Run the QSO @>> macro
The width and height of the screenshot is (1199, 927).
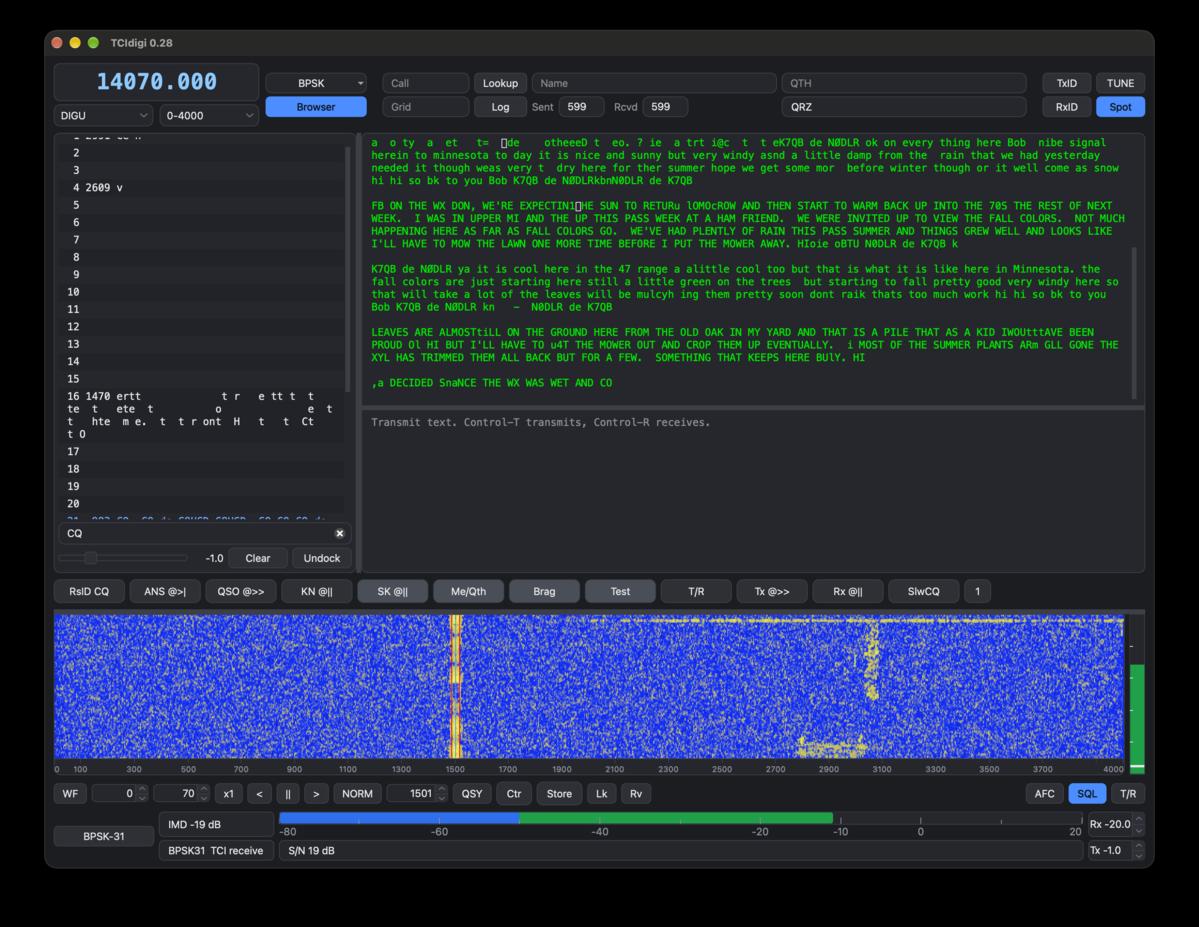point(240,591)
